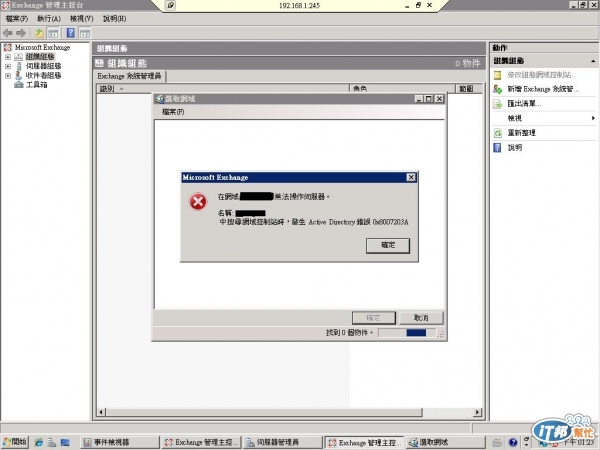Click the resize grip of 選取網域 dialog

441,334
